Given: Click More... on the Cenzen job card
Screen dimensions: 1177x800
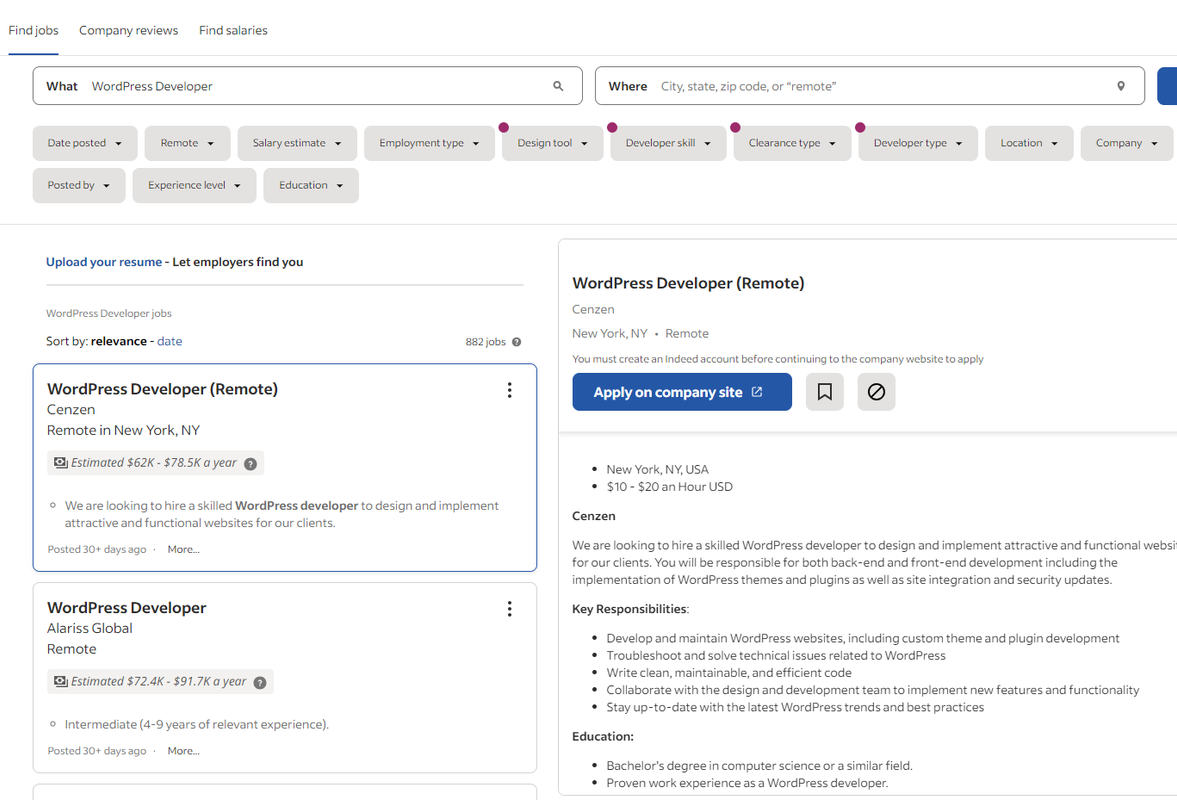Looking at the screenshot, I should click(x=183, y=549).
